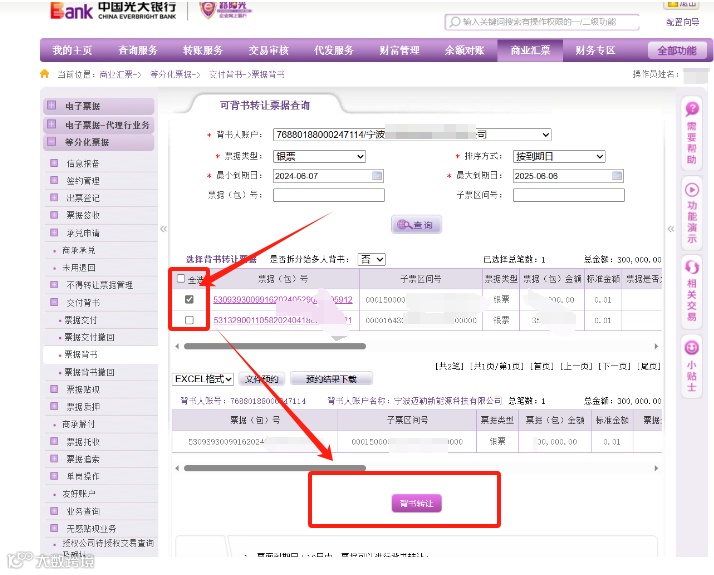Click 全部功能 button

(677, 51)
